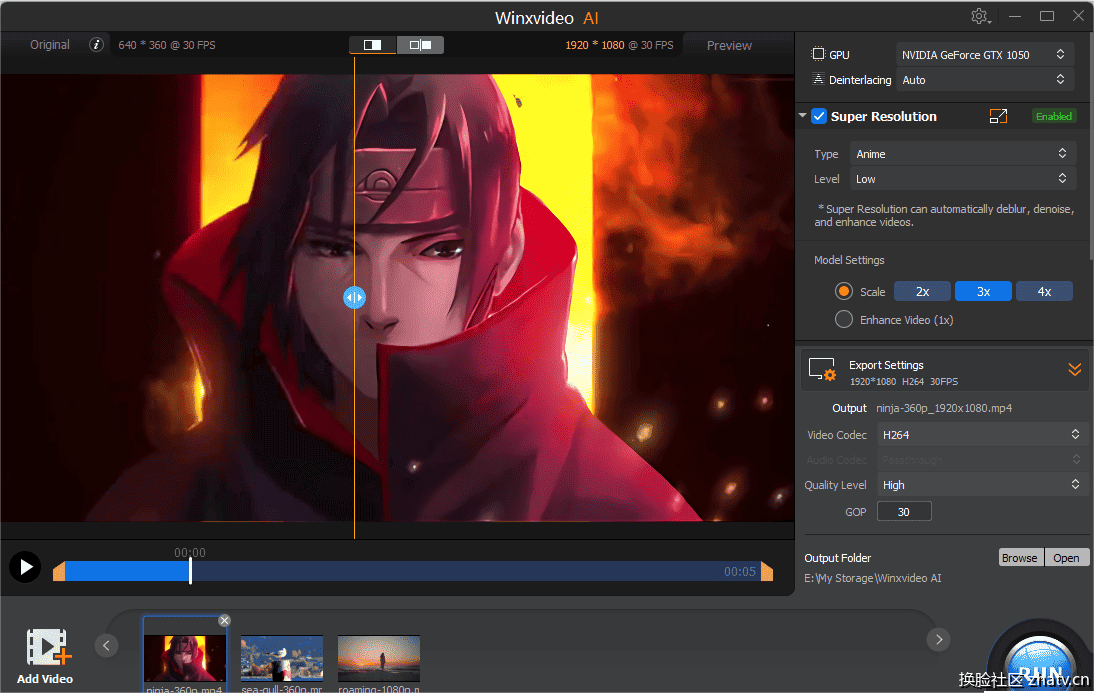Image resolution: width=1094 pixels, height=693 pixels.
Task: Remove the ninja-360p video from list
Action: 224,620
